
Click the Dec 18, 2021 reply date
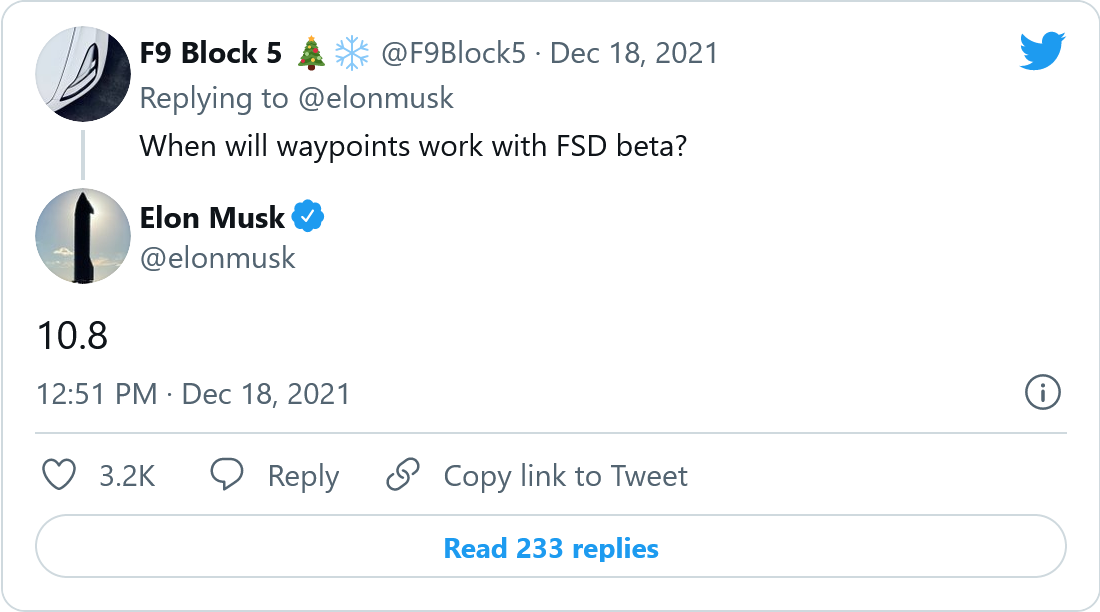634,53
